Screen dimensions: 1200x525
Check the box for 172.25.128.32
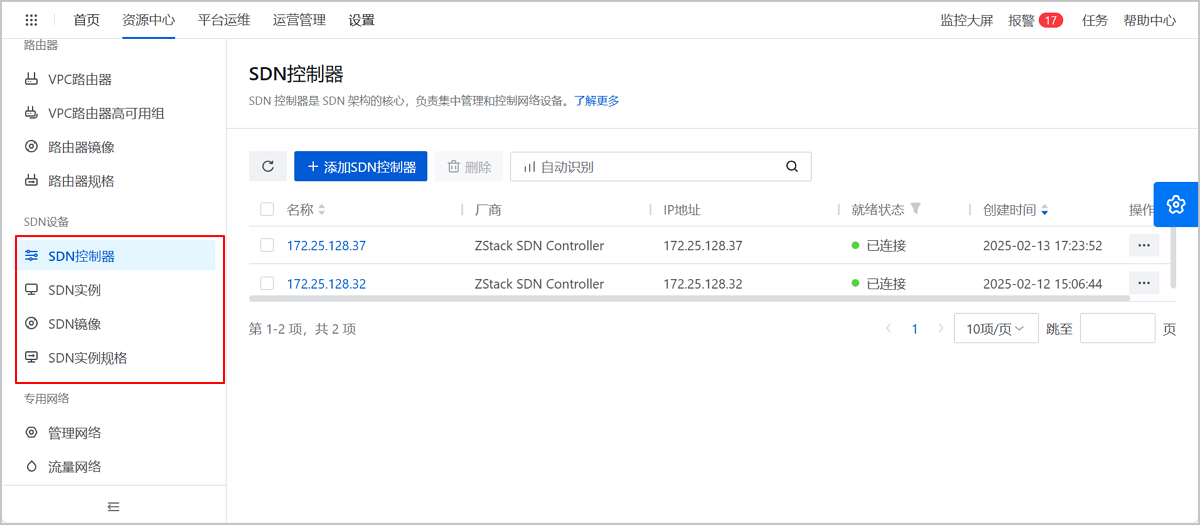pyautogui.click(x=267, y=284)
